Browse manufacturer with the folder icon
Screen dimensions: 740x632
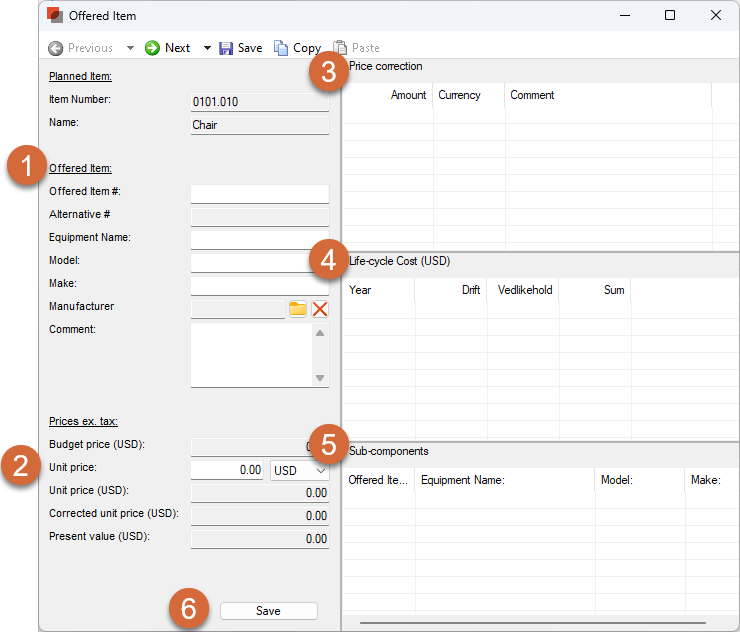click(298, 309)
